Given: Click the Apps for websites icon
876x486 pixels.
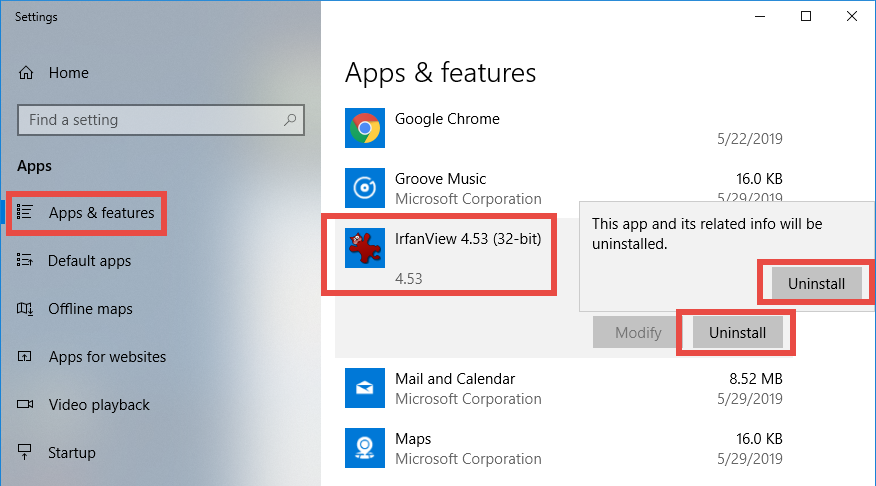Looking at the screenshot, I should 25,356.
